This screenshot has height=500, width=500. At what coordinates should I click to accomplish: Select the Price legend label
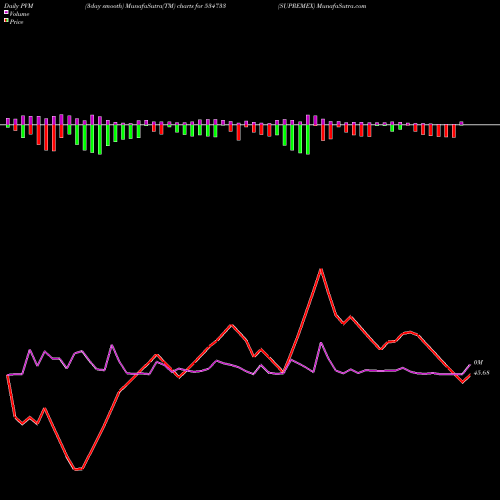[16, 22]
